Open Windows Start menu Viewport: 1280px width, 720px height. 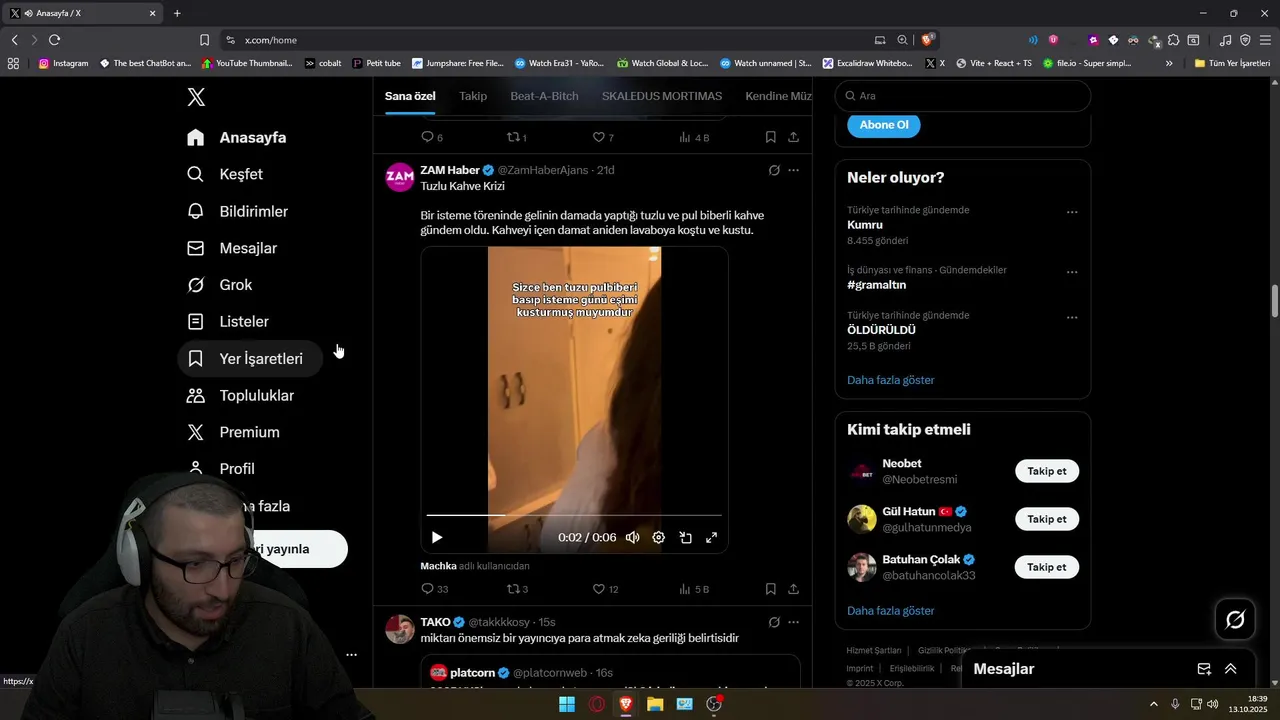[567, 704]
